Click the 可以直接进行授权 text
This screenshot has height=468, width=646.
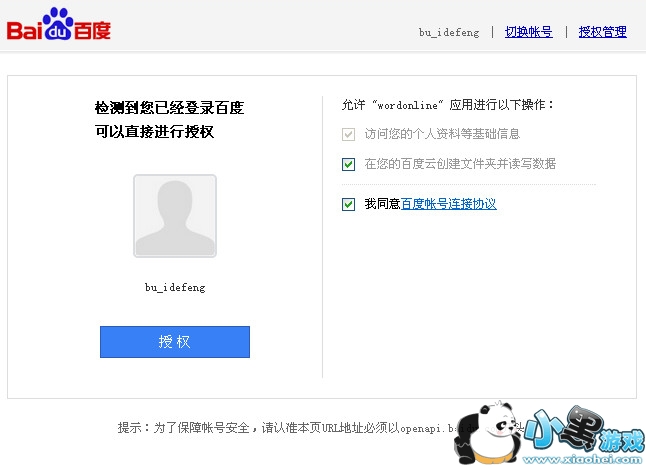(154, 132)
